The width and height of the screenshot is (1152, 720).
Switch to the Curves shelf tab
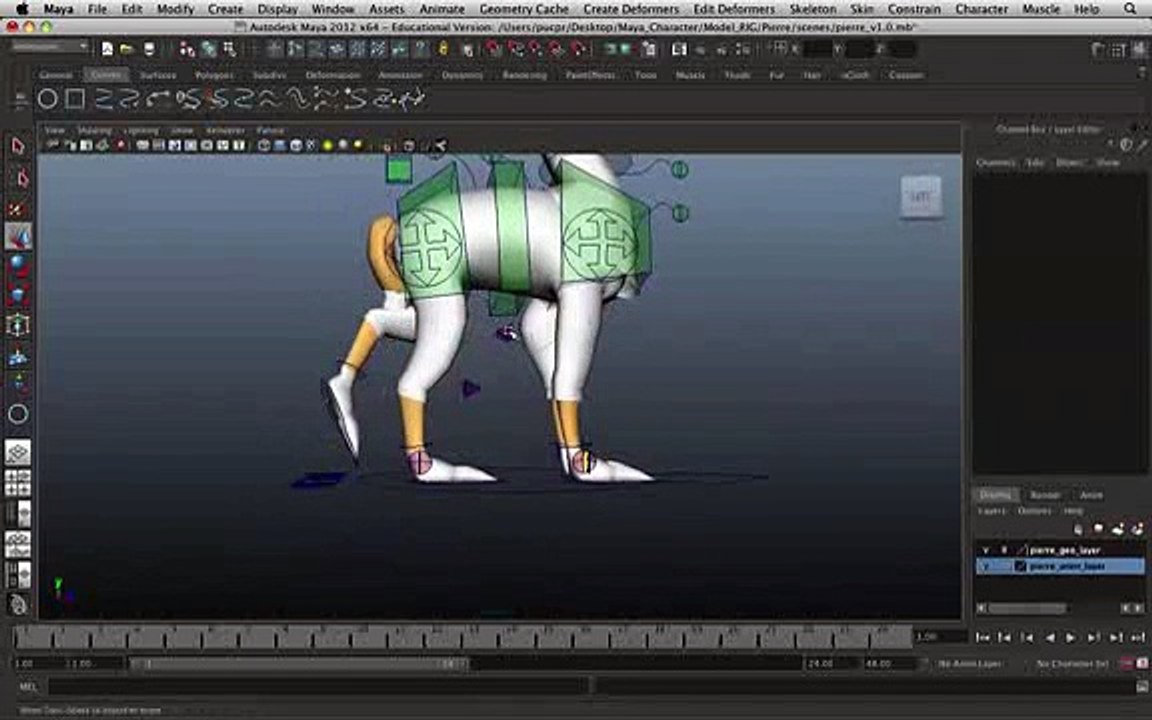point(106,75)
